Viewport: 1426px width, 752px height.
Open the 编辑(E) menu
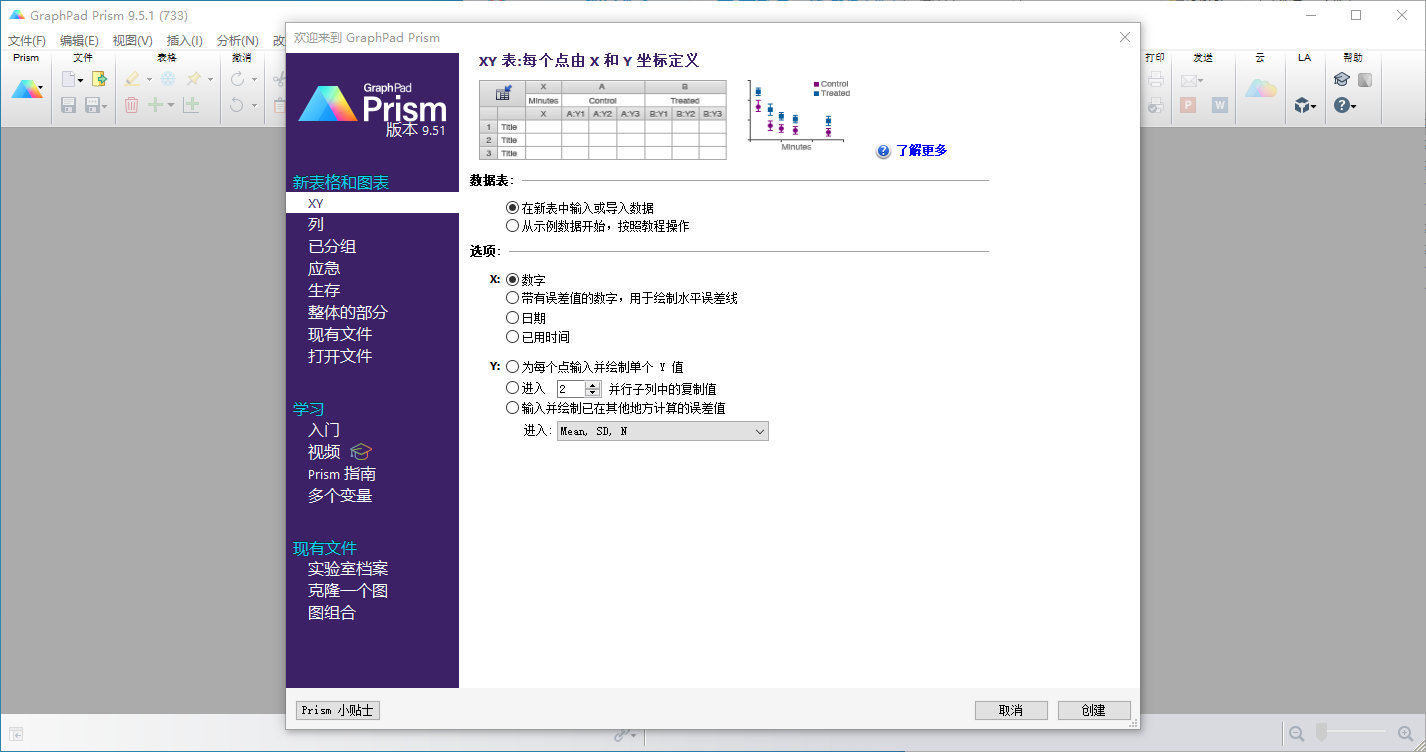pyautogui.click(x=79, y=41)
